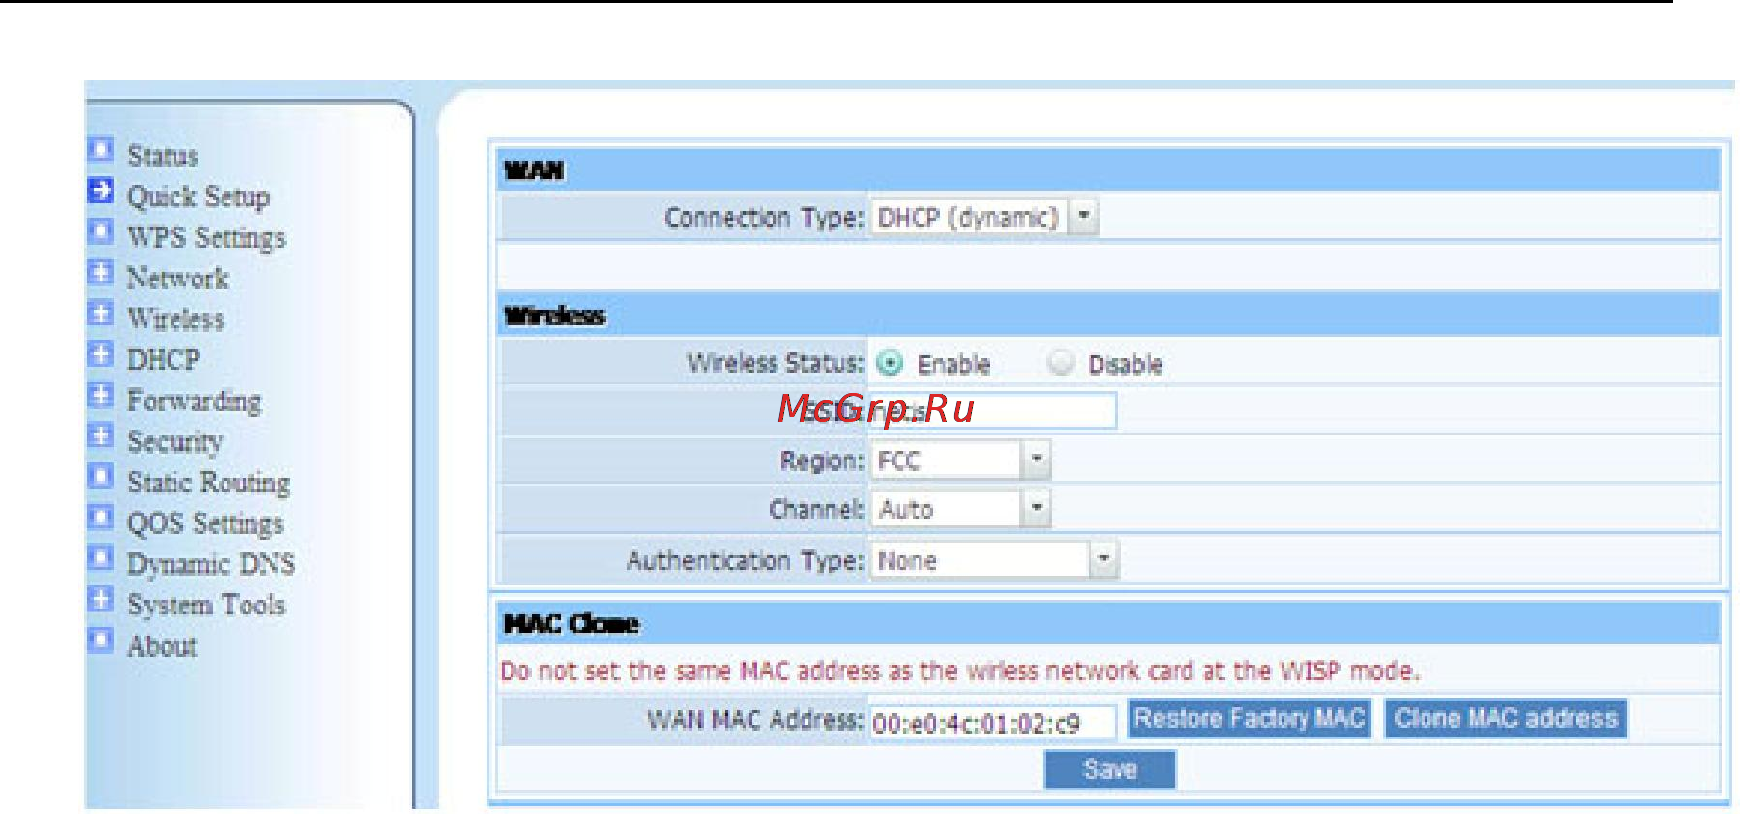Open the Authentication Type dropdown
The height and width of the screenshot is (814, 1740).
994,560
